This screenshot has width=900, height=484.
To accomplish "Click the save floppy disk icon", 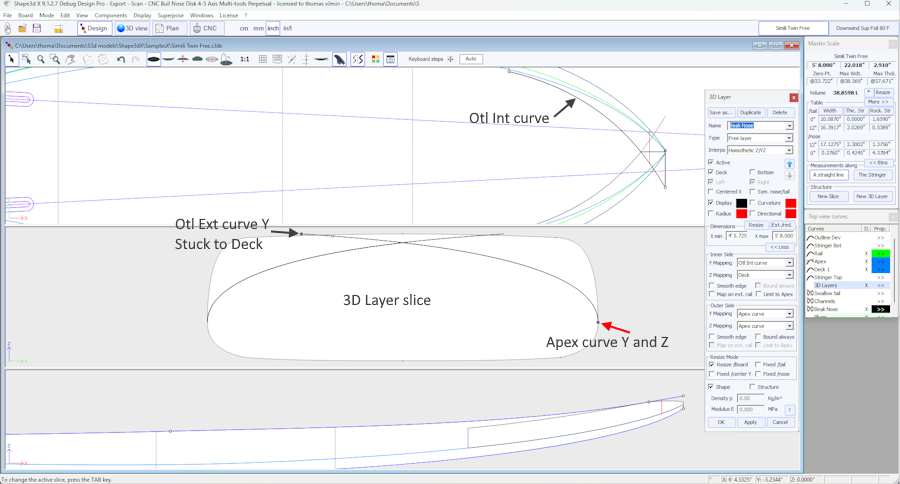I will click(x=37, y=29).
